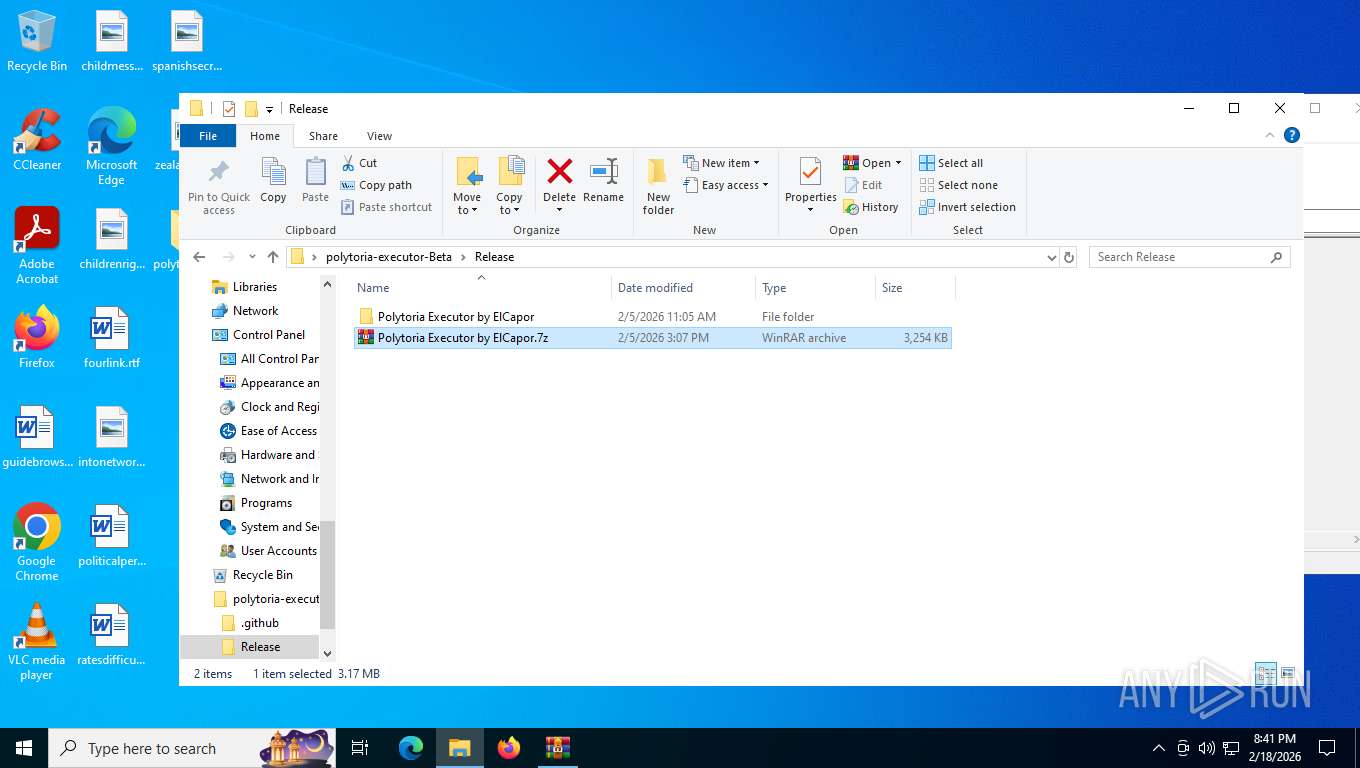Open address bar history dropdown
The image size is (1360, 768).
[1051, 257]
